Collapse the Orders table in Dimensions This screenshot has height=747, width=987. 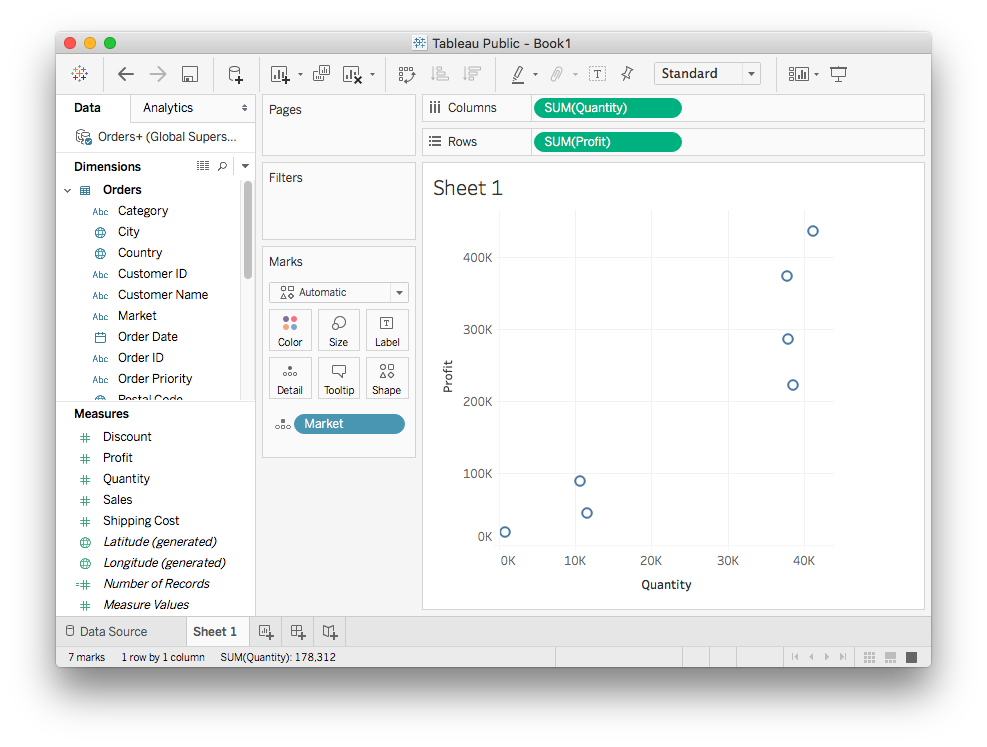point(68,190)
